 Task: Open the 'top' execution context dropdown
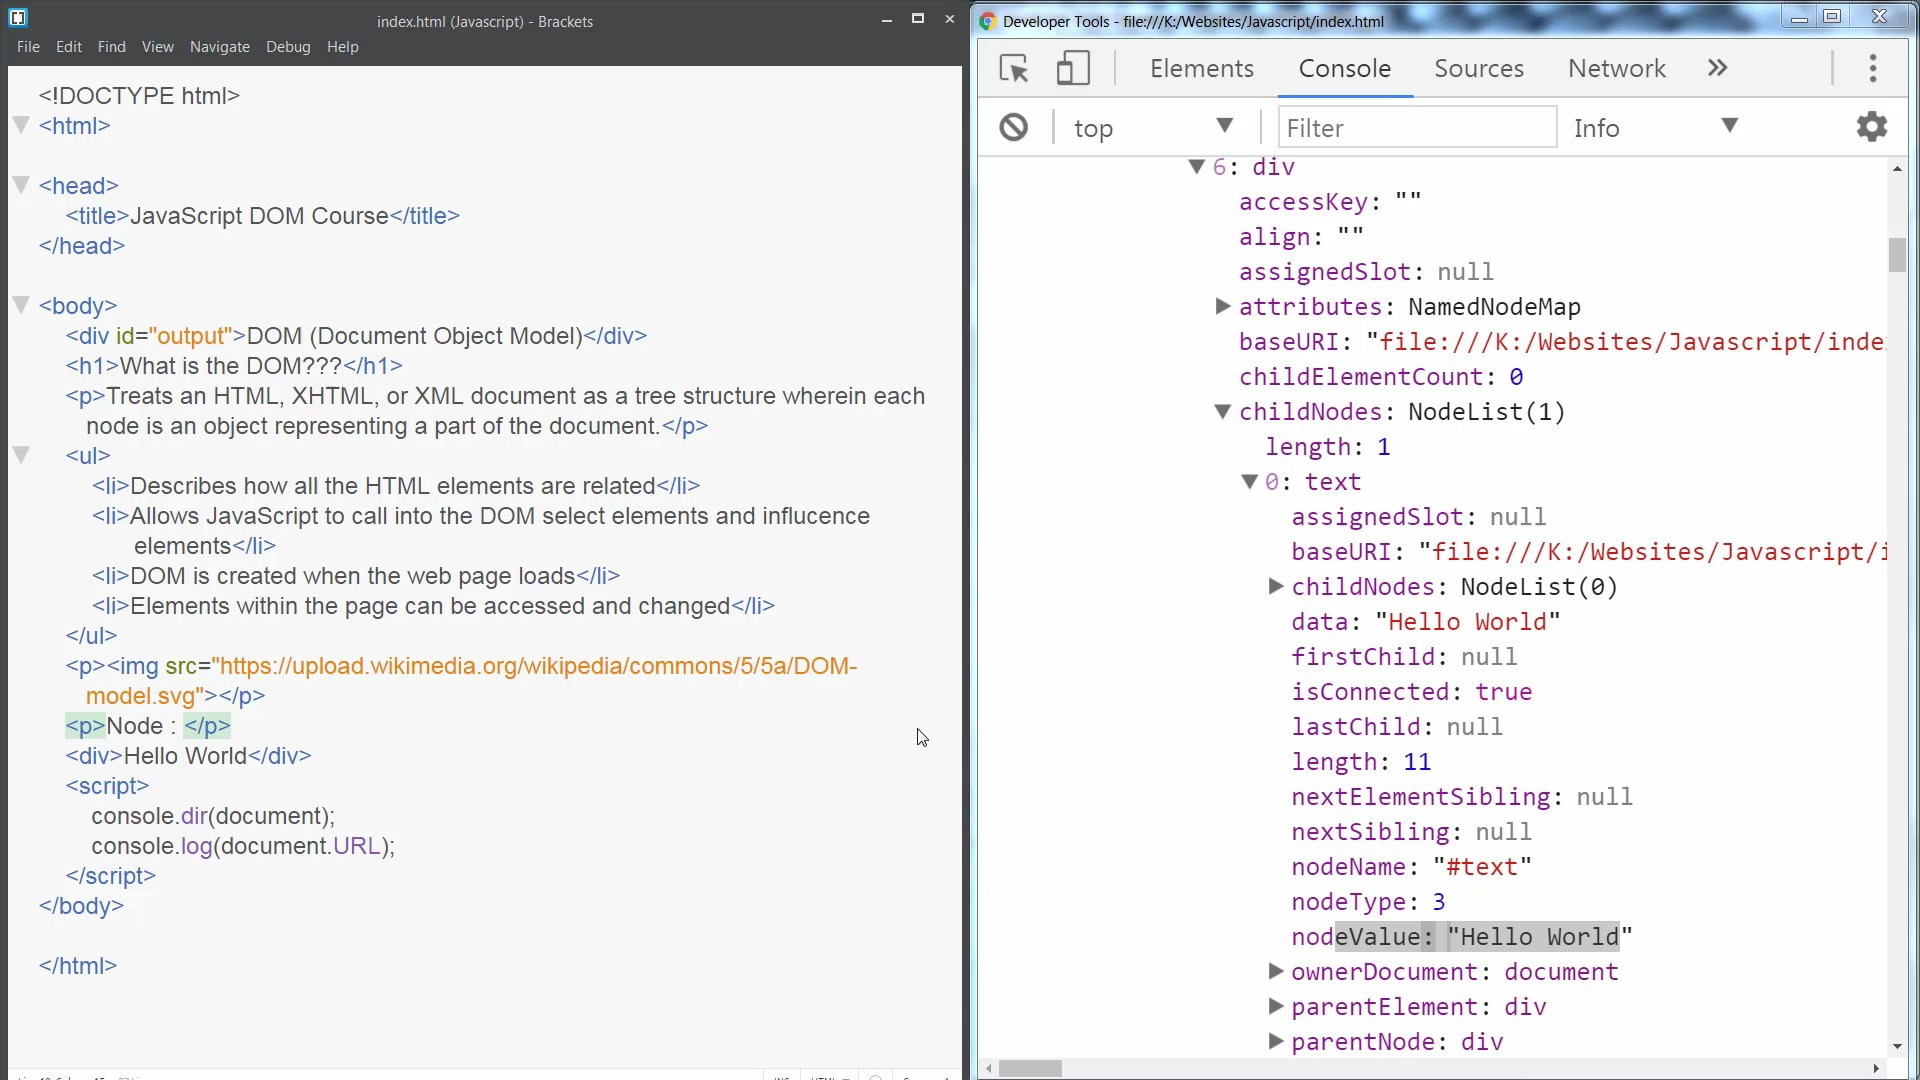[x=1153, y=127]
